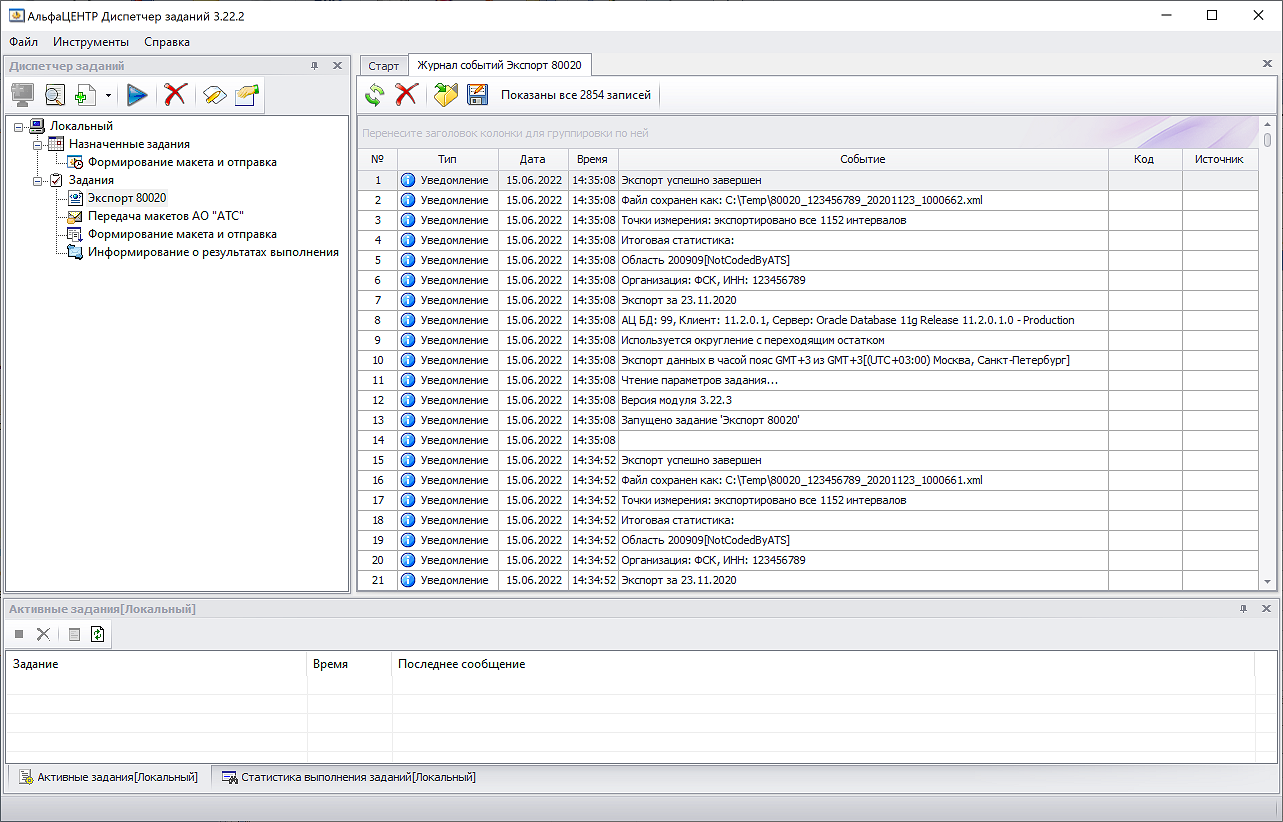This screenshot has width=1283, height=822.
Task: Pin the Активные задания panel
Action: point(1244,609)
